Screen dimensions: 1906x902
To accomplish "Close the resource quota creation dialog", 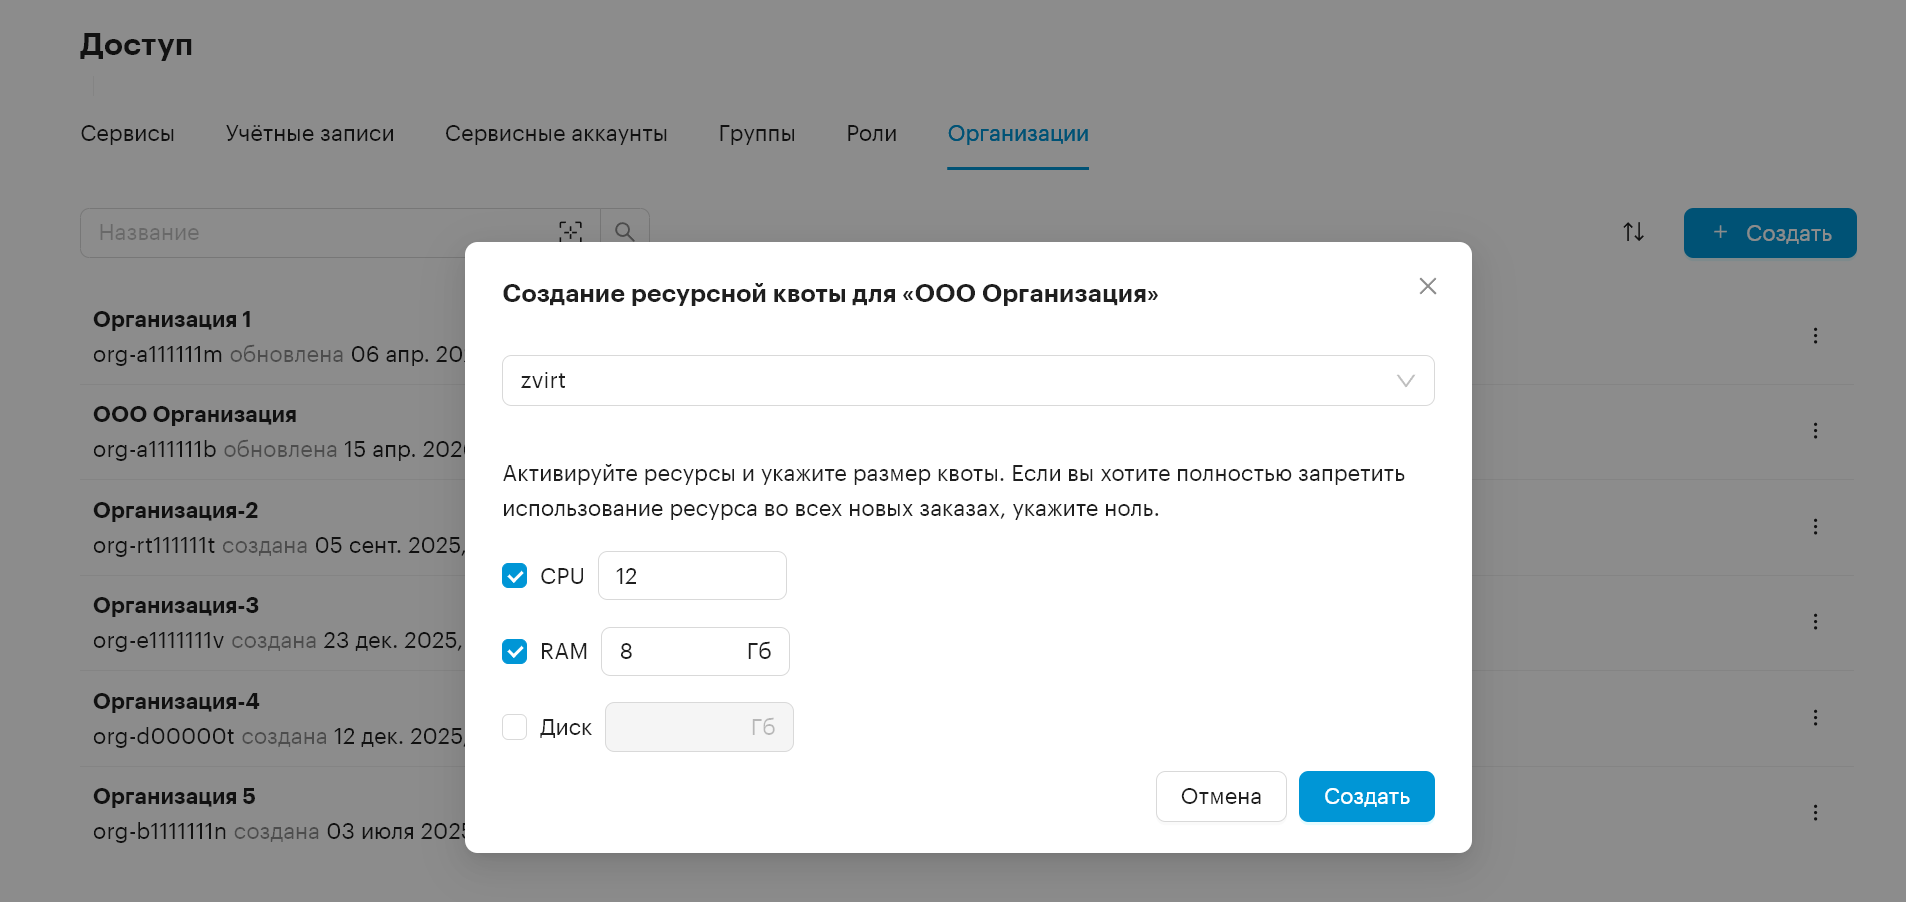I will (x=1427, y=286).
